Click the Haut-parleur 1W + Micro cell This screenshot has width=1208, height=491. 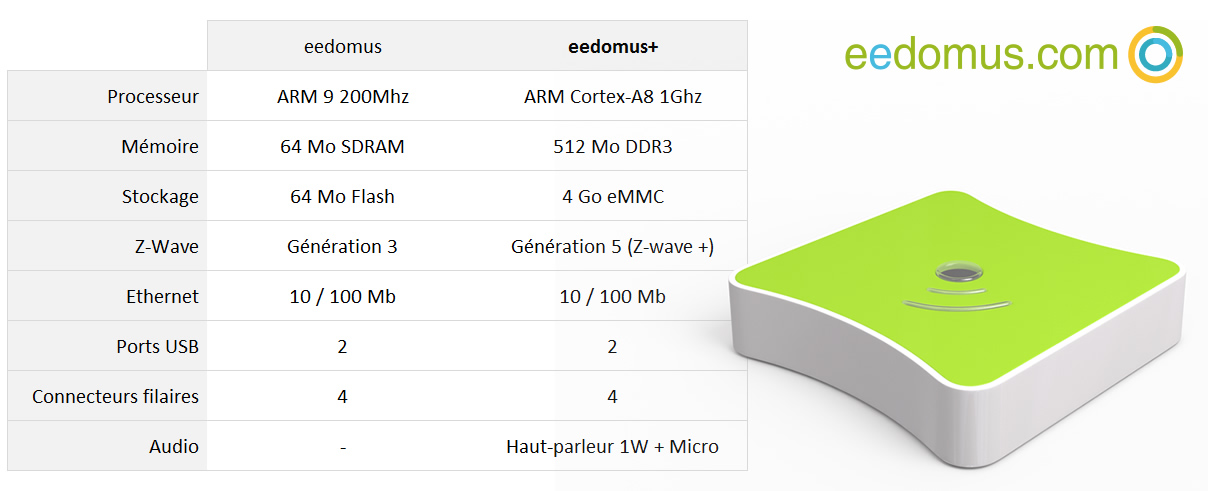[x=612, y=447]
